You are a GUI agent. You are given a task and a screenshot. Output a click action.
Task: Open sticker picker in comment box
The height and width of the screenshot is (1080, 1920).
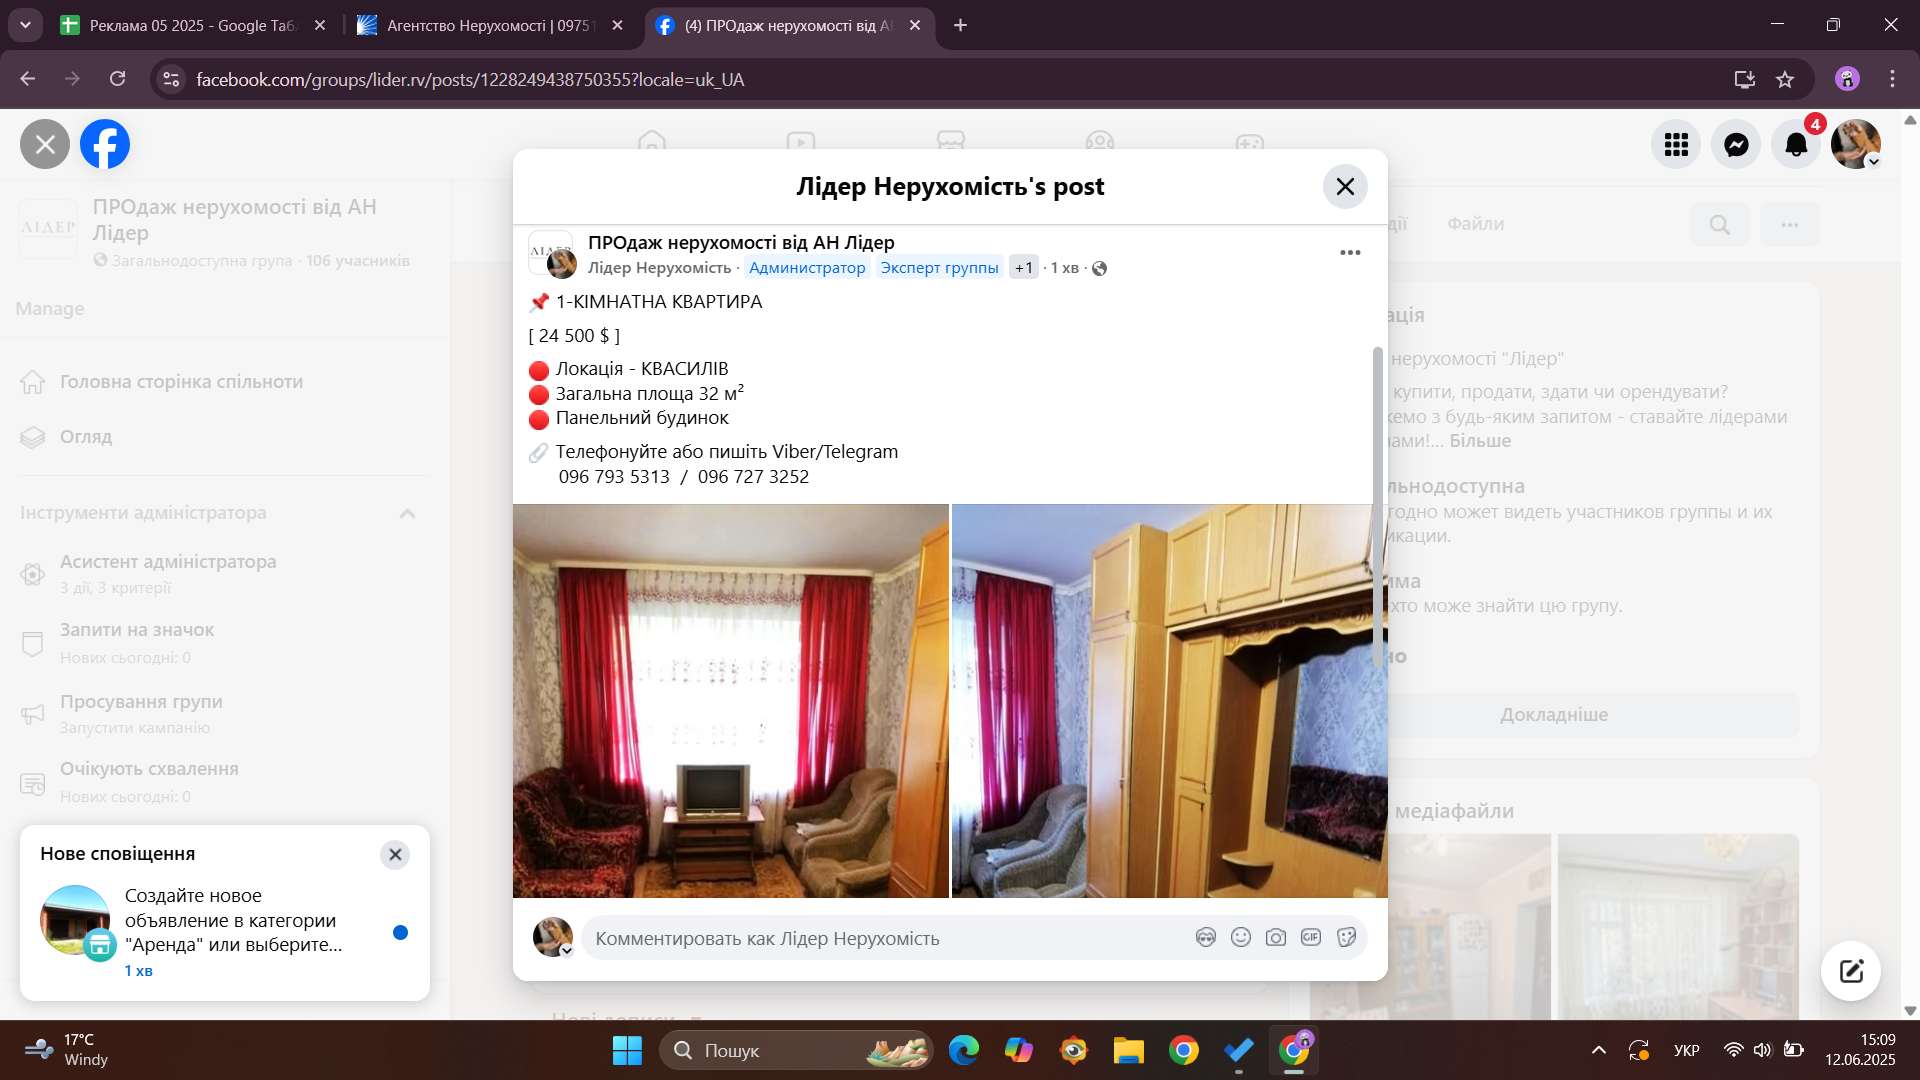pyautogui.click(x=1346, y=937)
